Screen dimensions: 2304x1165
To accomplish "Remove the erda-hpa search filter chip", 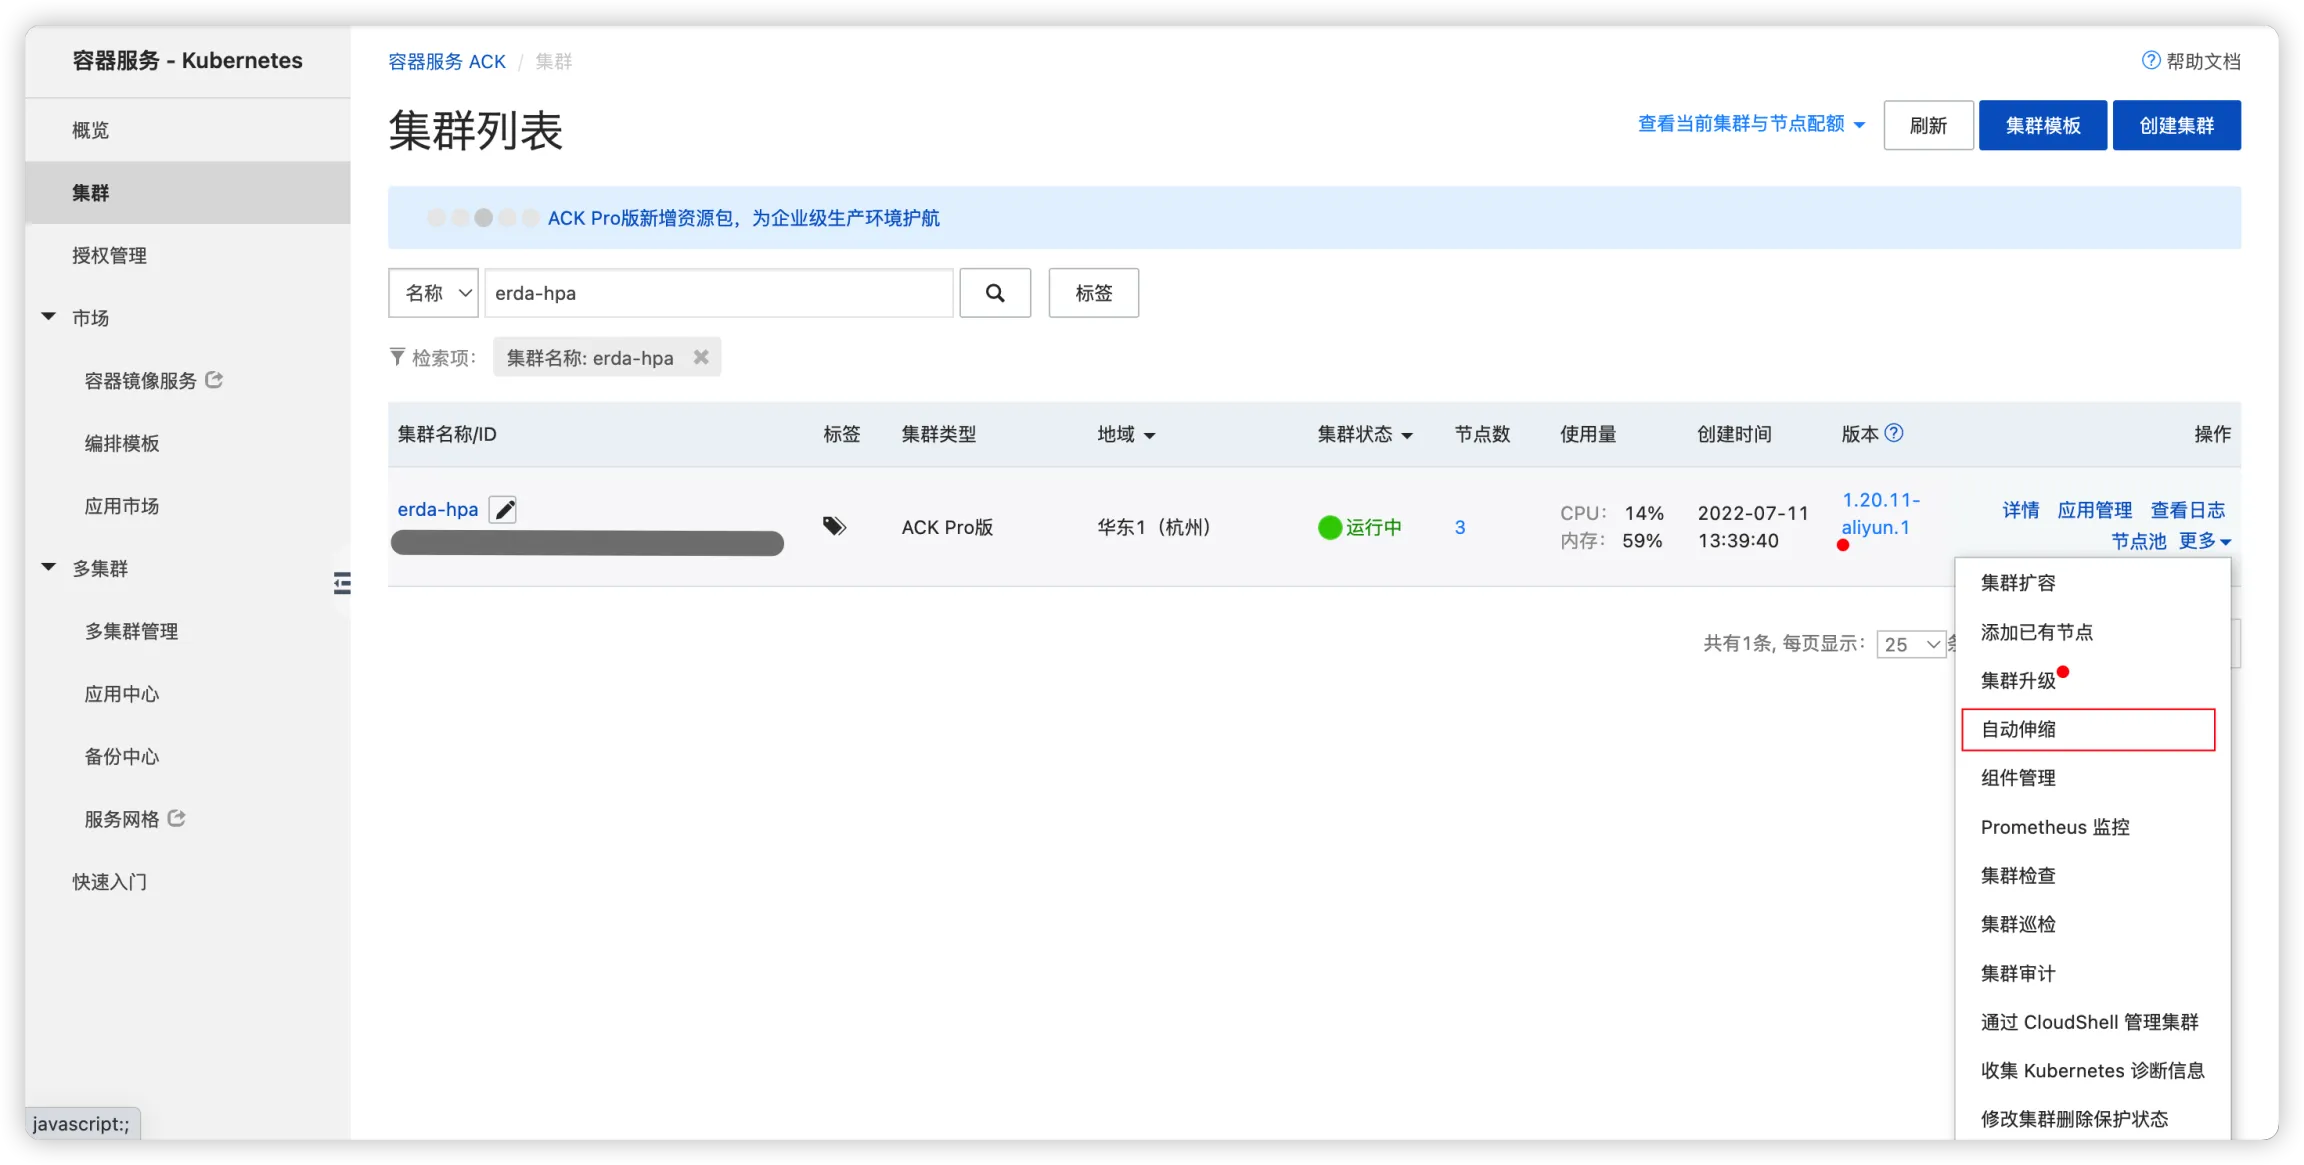I will pos(701,357).
